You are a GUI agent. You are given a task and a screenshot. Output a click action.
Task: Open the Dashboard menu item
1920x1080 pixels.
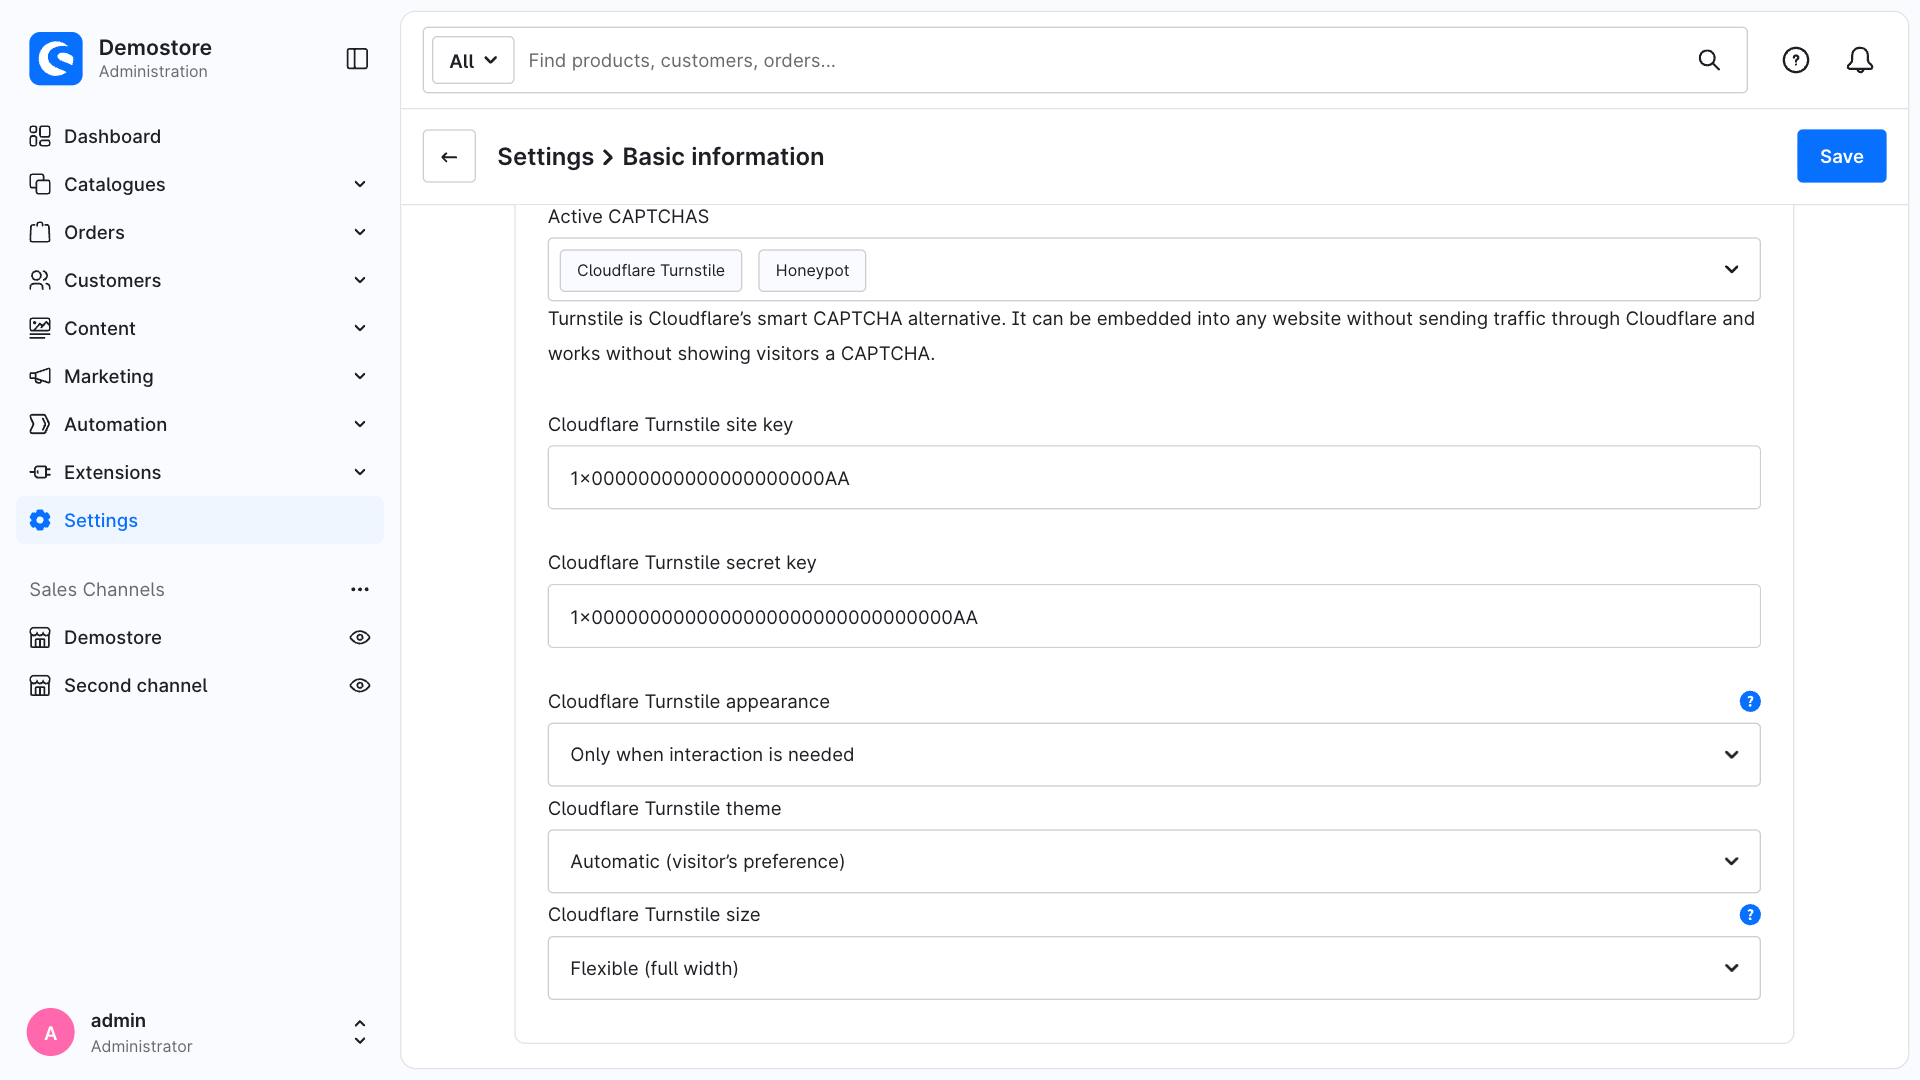point(200,136)
